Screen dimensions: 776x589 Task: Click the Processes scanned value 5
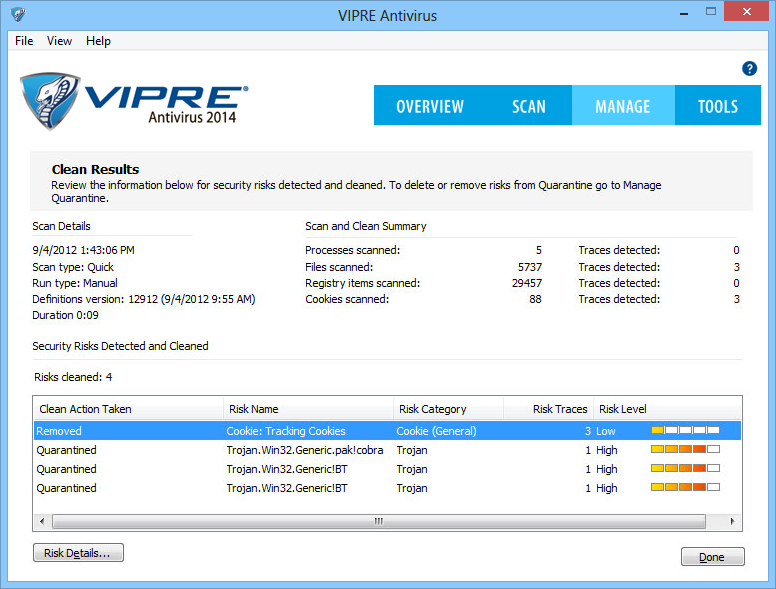538,250
